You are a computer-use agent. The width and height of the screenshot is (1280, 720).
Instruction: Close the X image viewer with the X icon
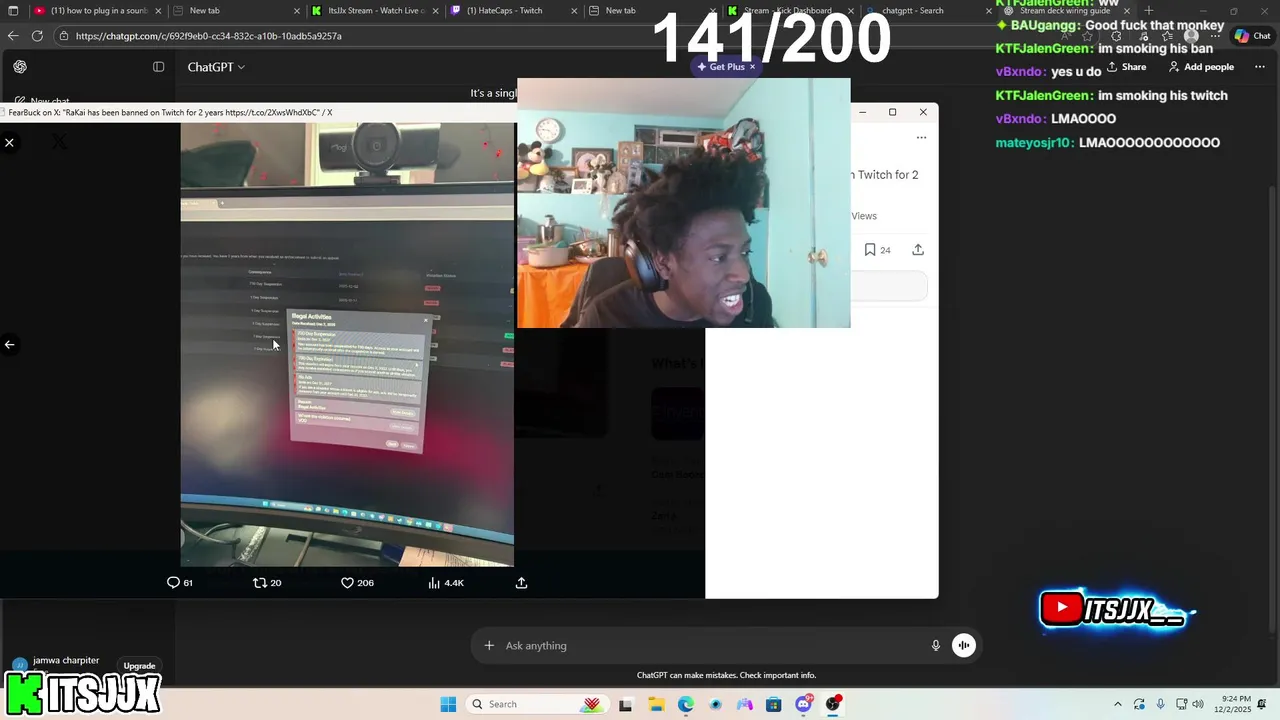pos(9,143)
